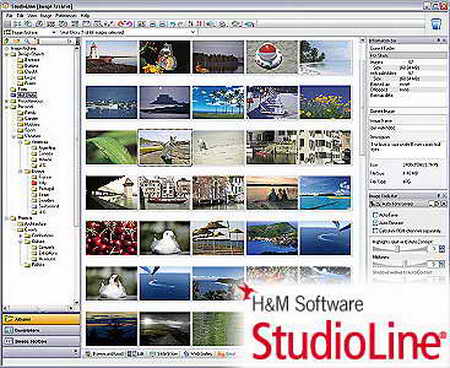This screenshot has width=450, height=368.
Task: Toggle the second Image Toolbox checkbox
Action: click(375, 222)
